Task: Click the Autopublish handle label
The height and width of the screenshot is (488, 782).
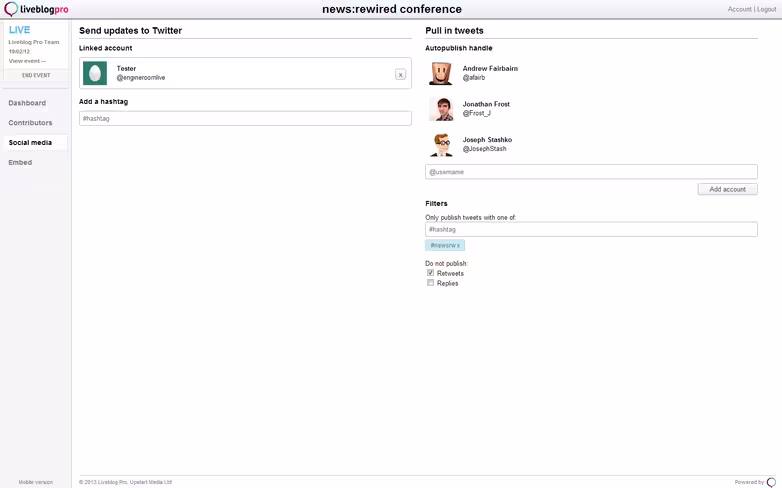Action: click(458, 48)
